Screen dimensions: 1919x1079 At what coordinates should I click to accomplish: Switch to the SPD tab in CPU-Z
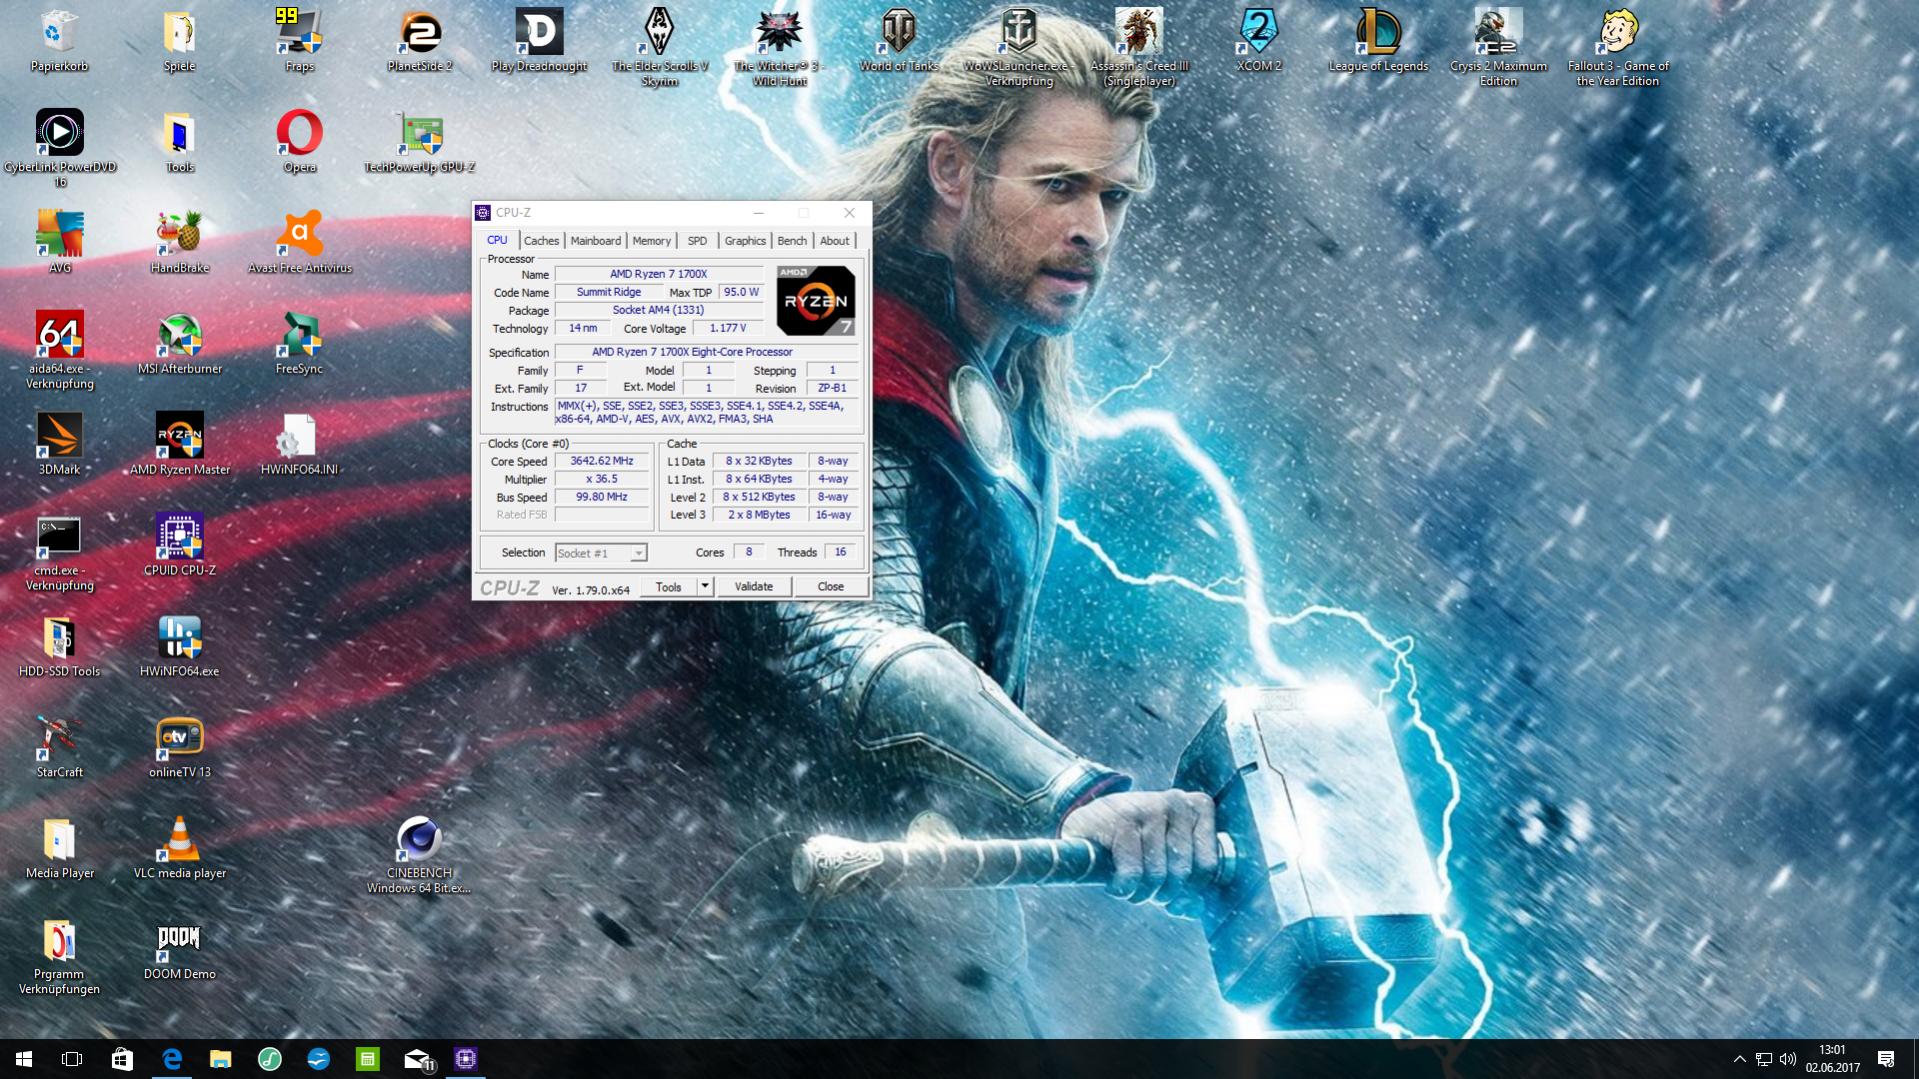click(x=697, y=241)
